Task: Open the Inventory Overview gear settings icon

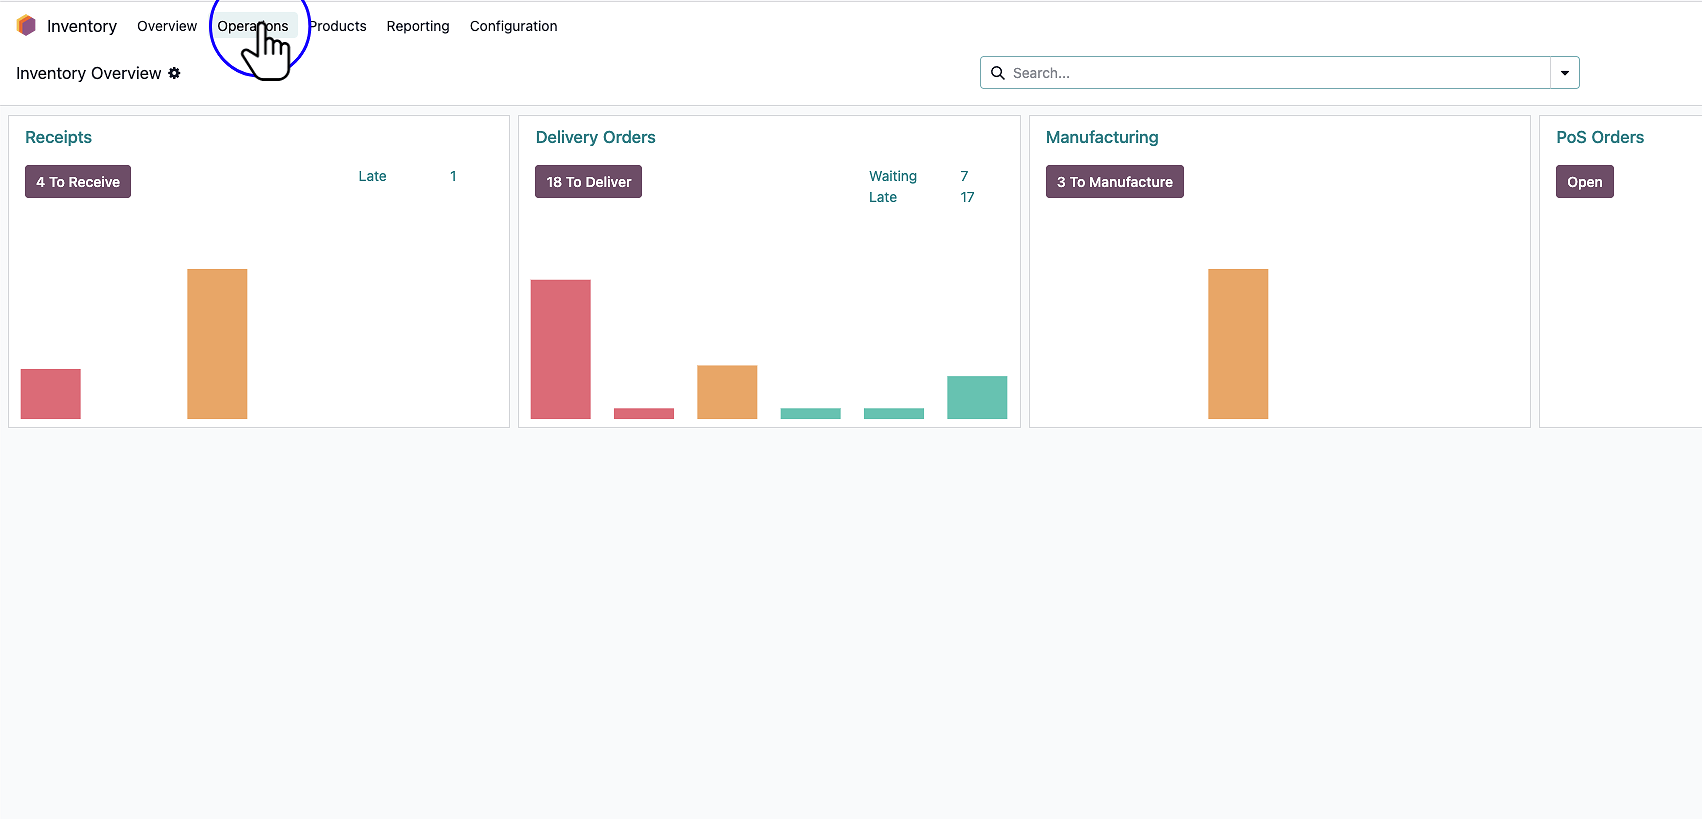Action: (174, 73)
